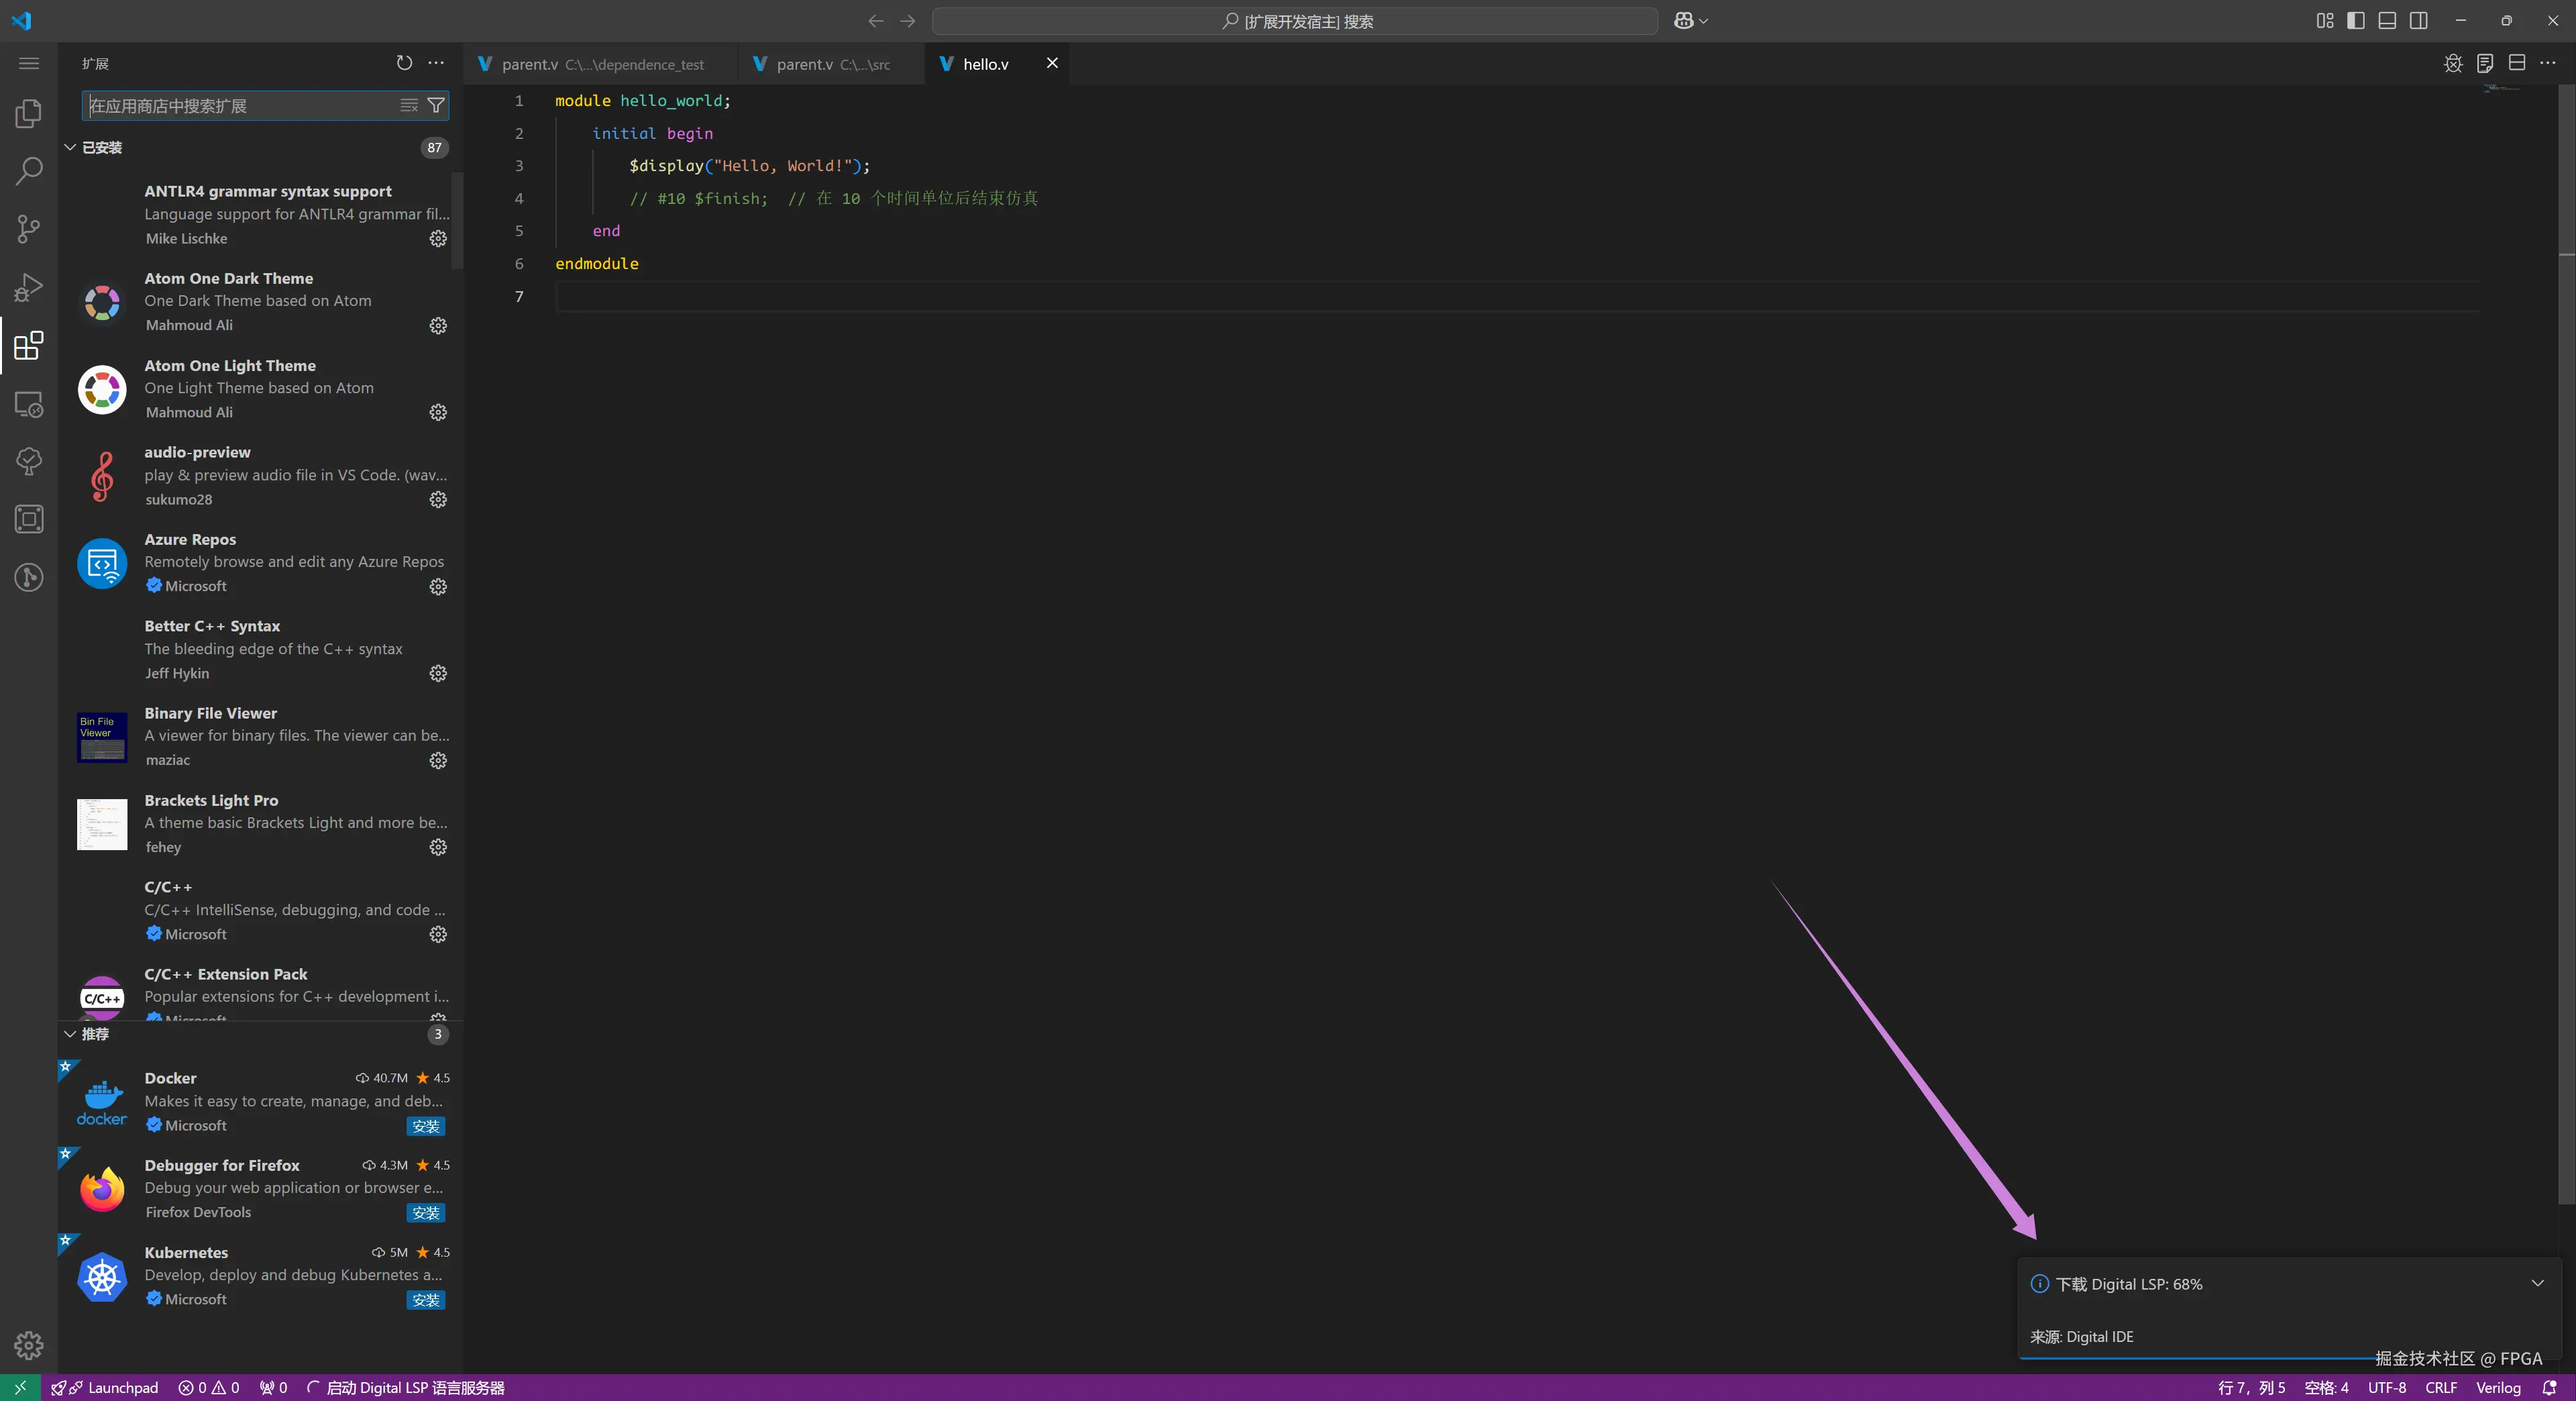Screen dimensions: 2576x1401
Task: Click the filter extensions funnel icon
Action: [436, 105]
